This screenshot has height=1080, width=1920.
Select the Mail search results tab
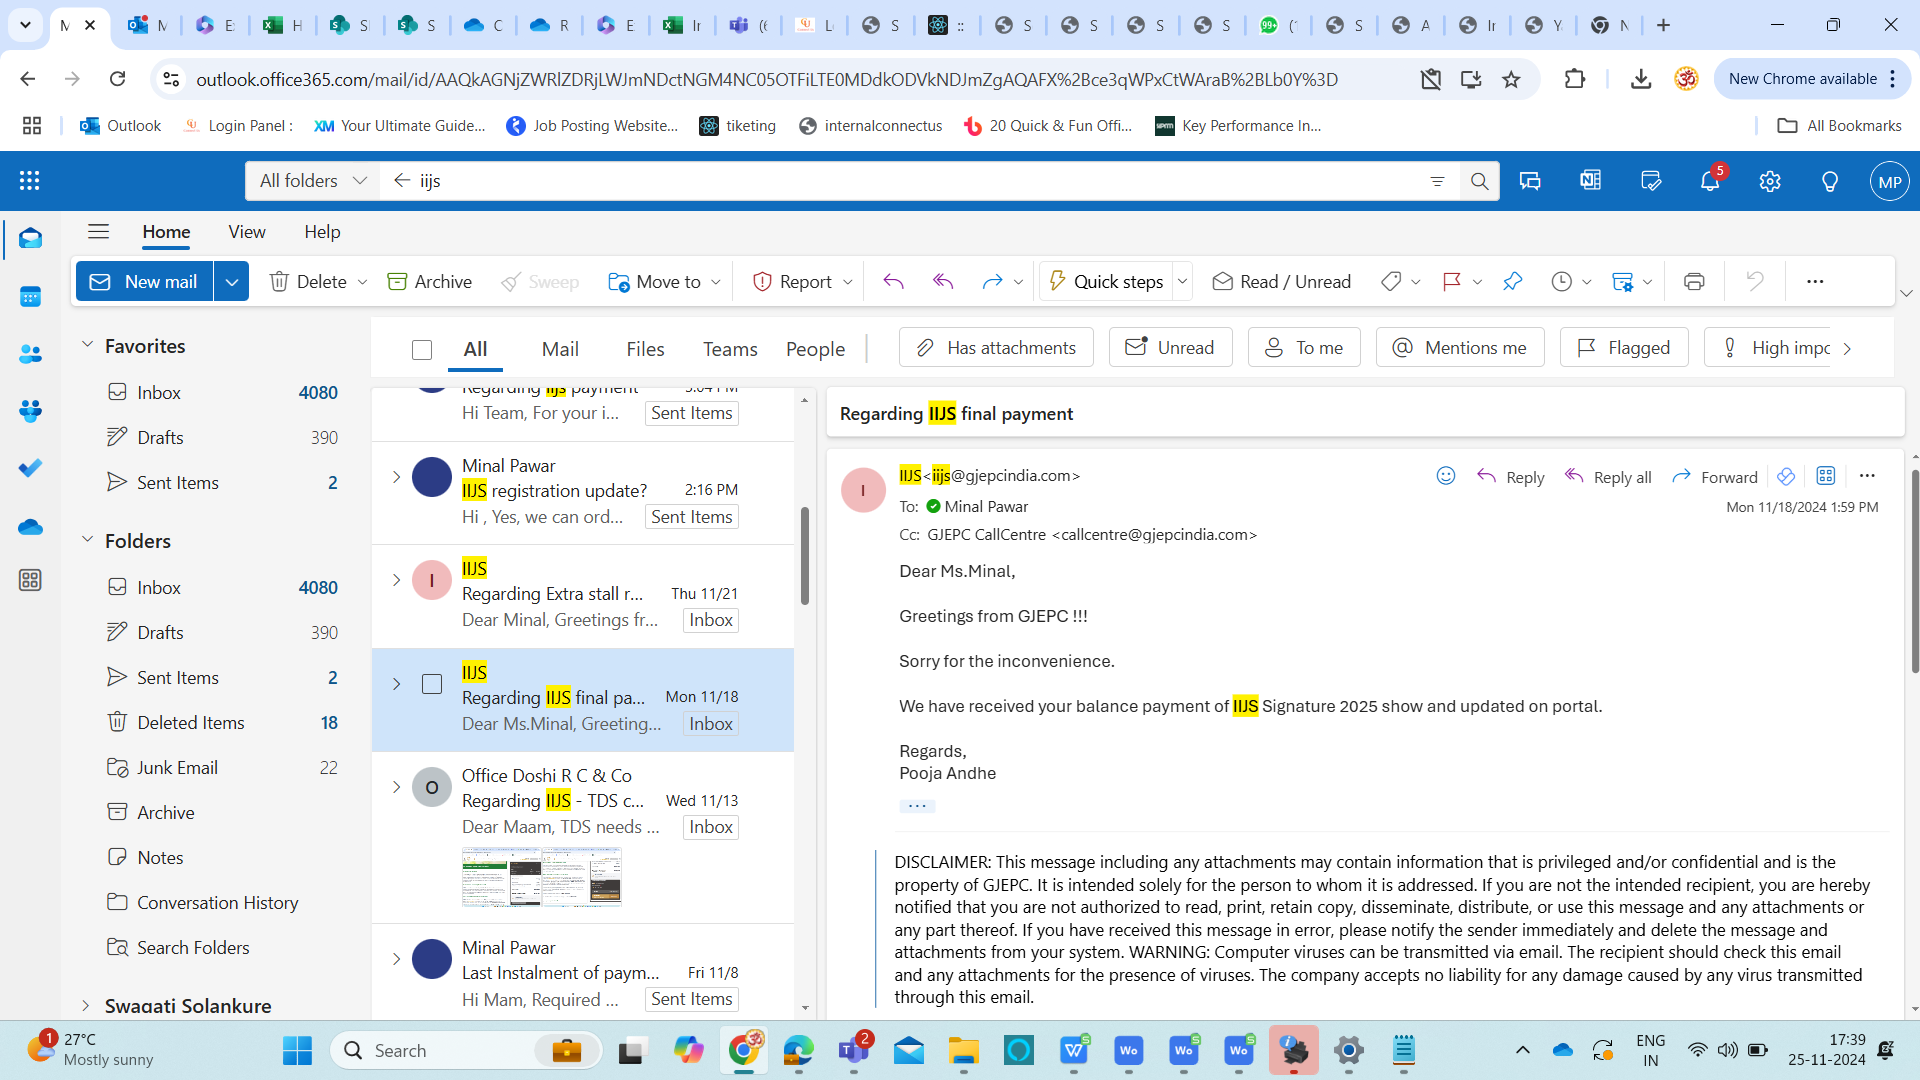[x=560, y=349]
